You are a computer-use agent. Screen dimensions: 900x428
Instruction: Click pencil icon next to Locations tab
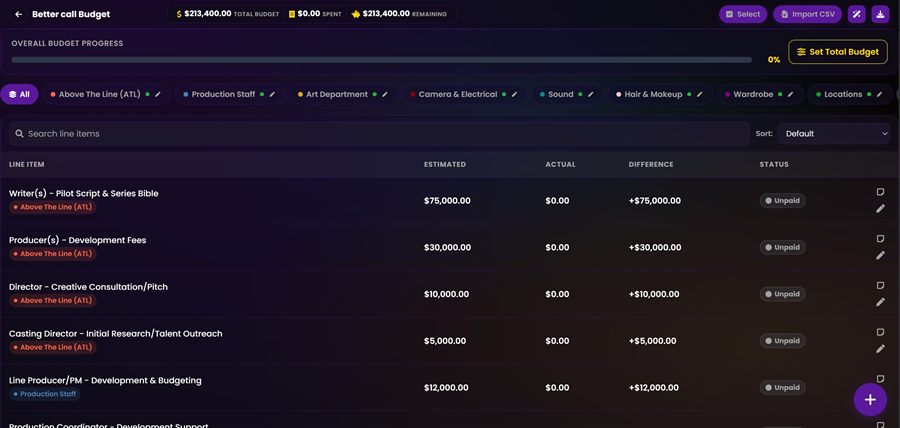click(x=879, y=94)
